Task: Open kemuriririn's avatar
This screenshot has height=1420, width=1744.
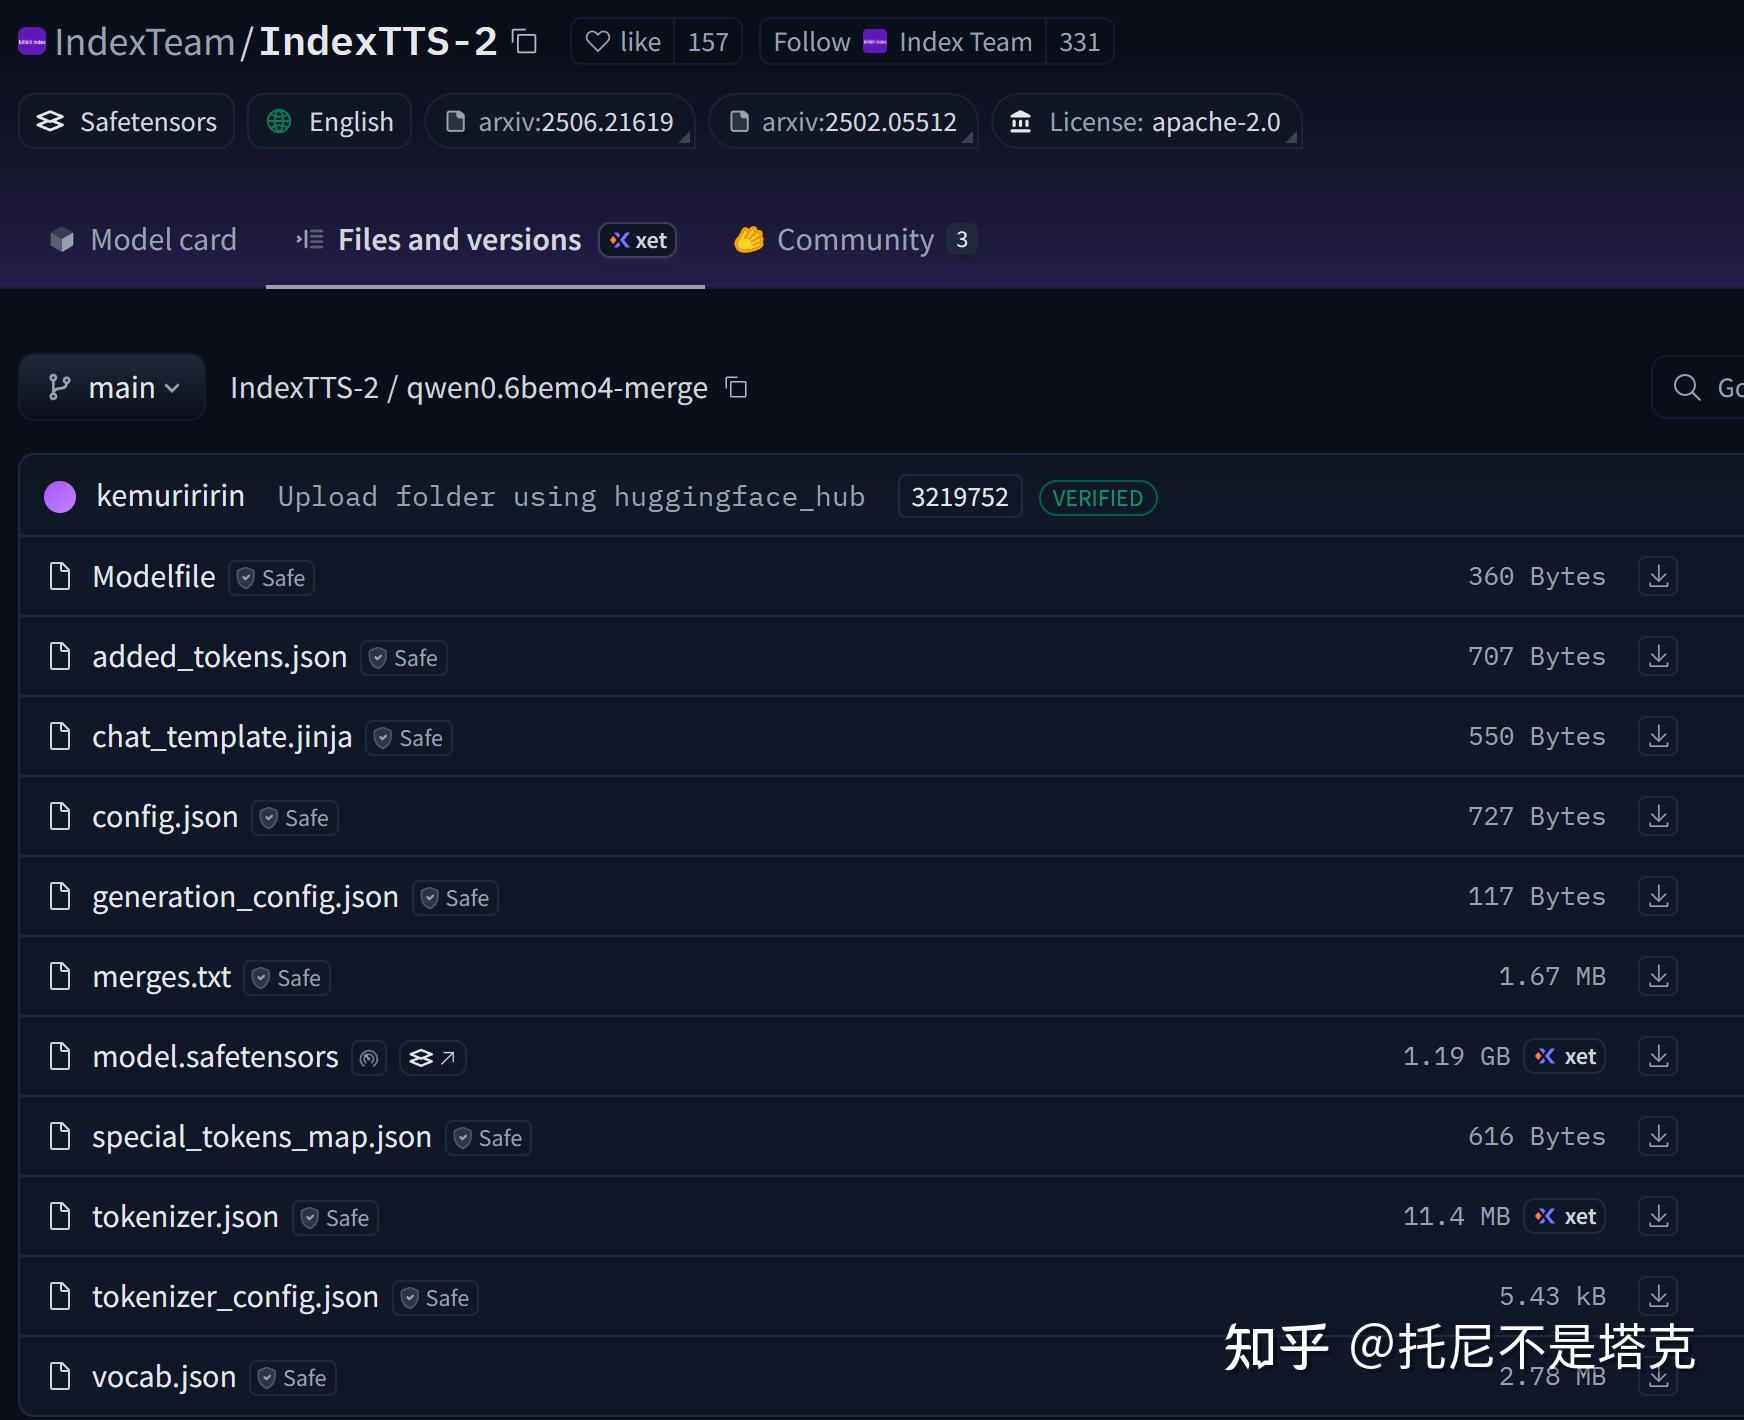Action: click(60, 496)
